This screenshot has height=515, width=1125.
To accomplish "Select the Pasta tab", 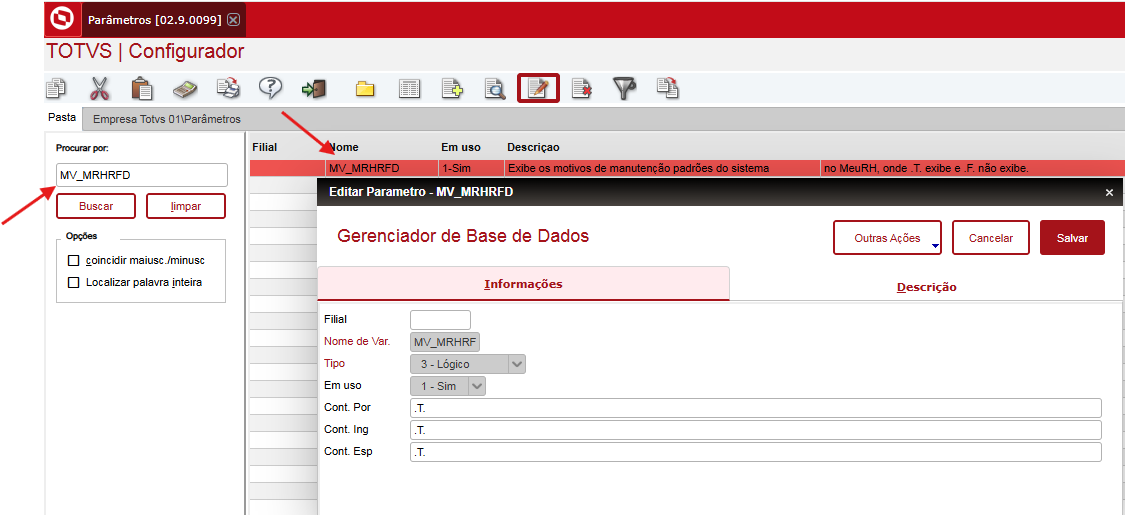I will tap(62, 116).
